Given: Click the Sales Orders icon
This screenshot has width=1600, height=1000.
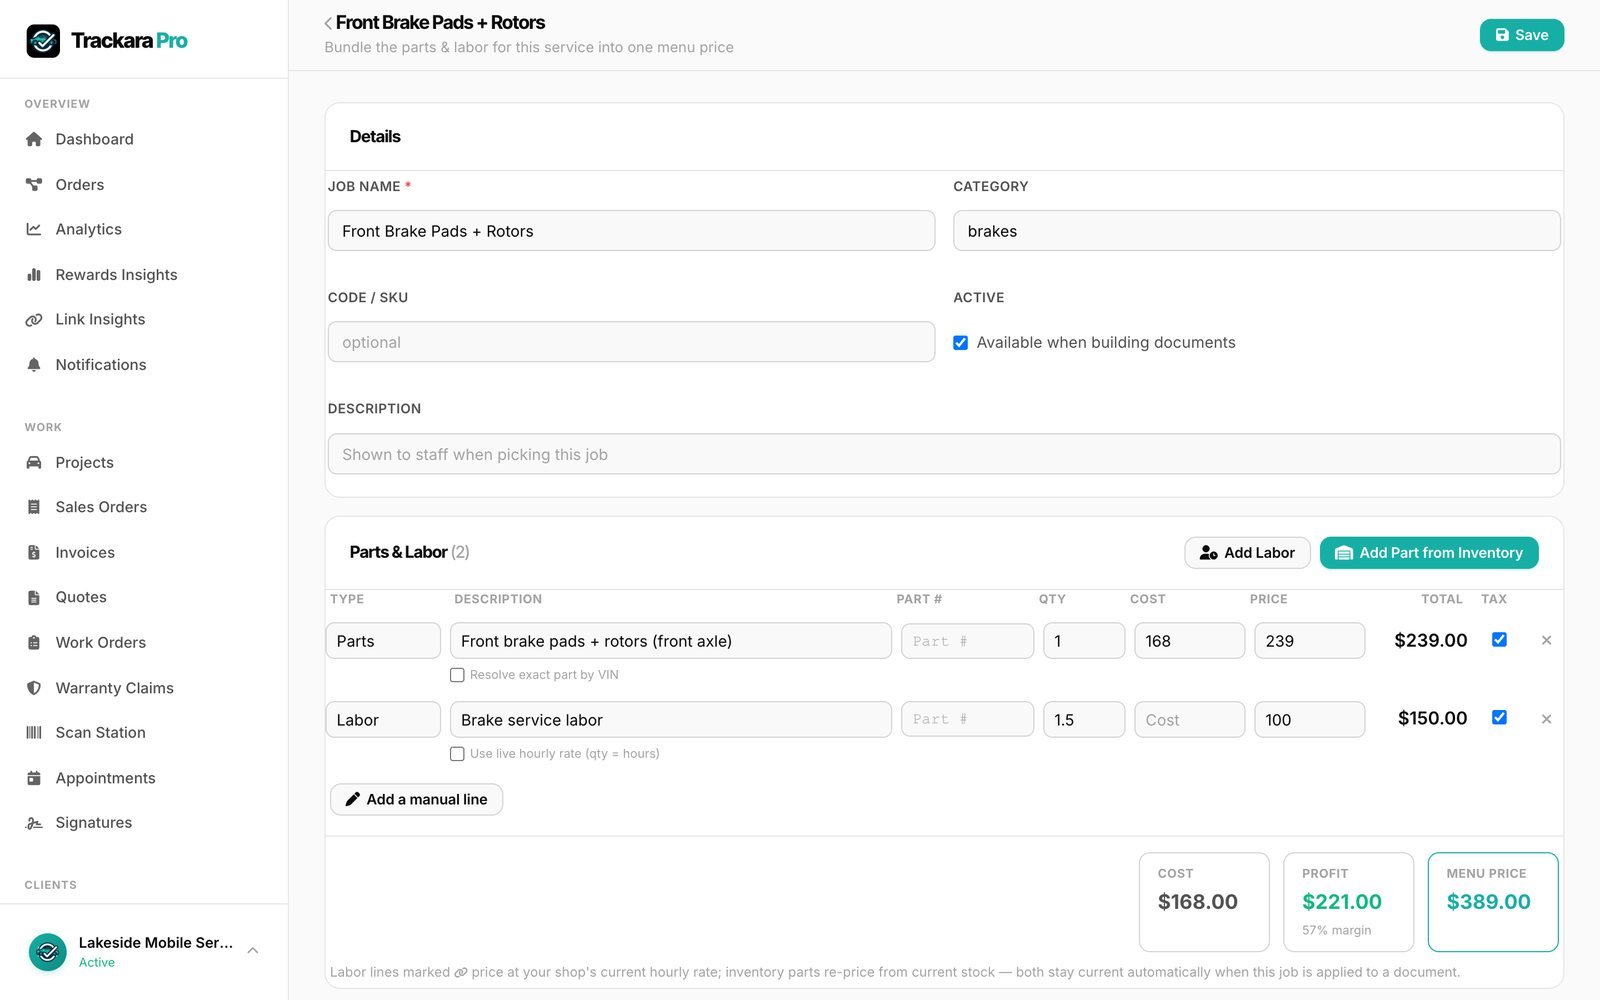Looking at the screenshot, I should point(34,507).
